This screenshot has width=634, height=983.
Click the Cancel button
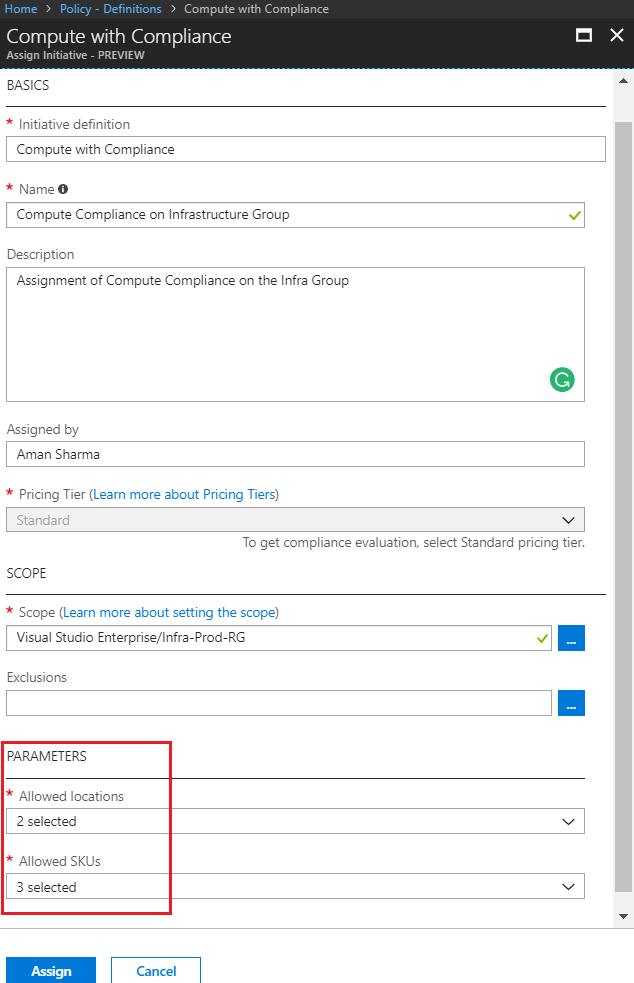156,970
